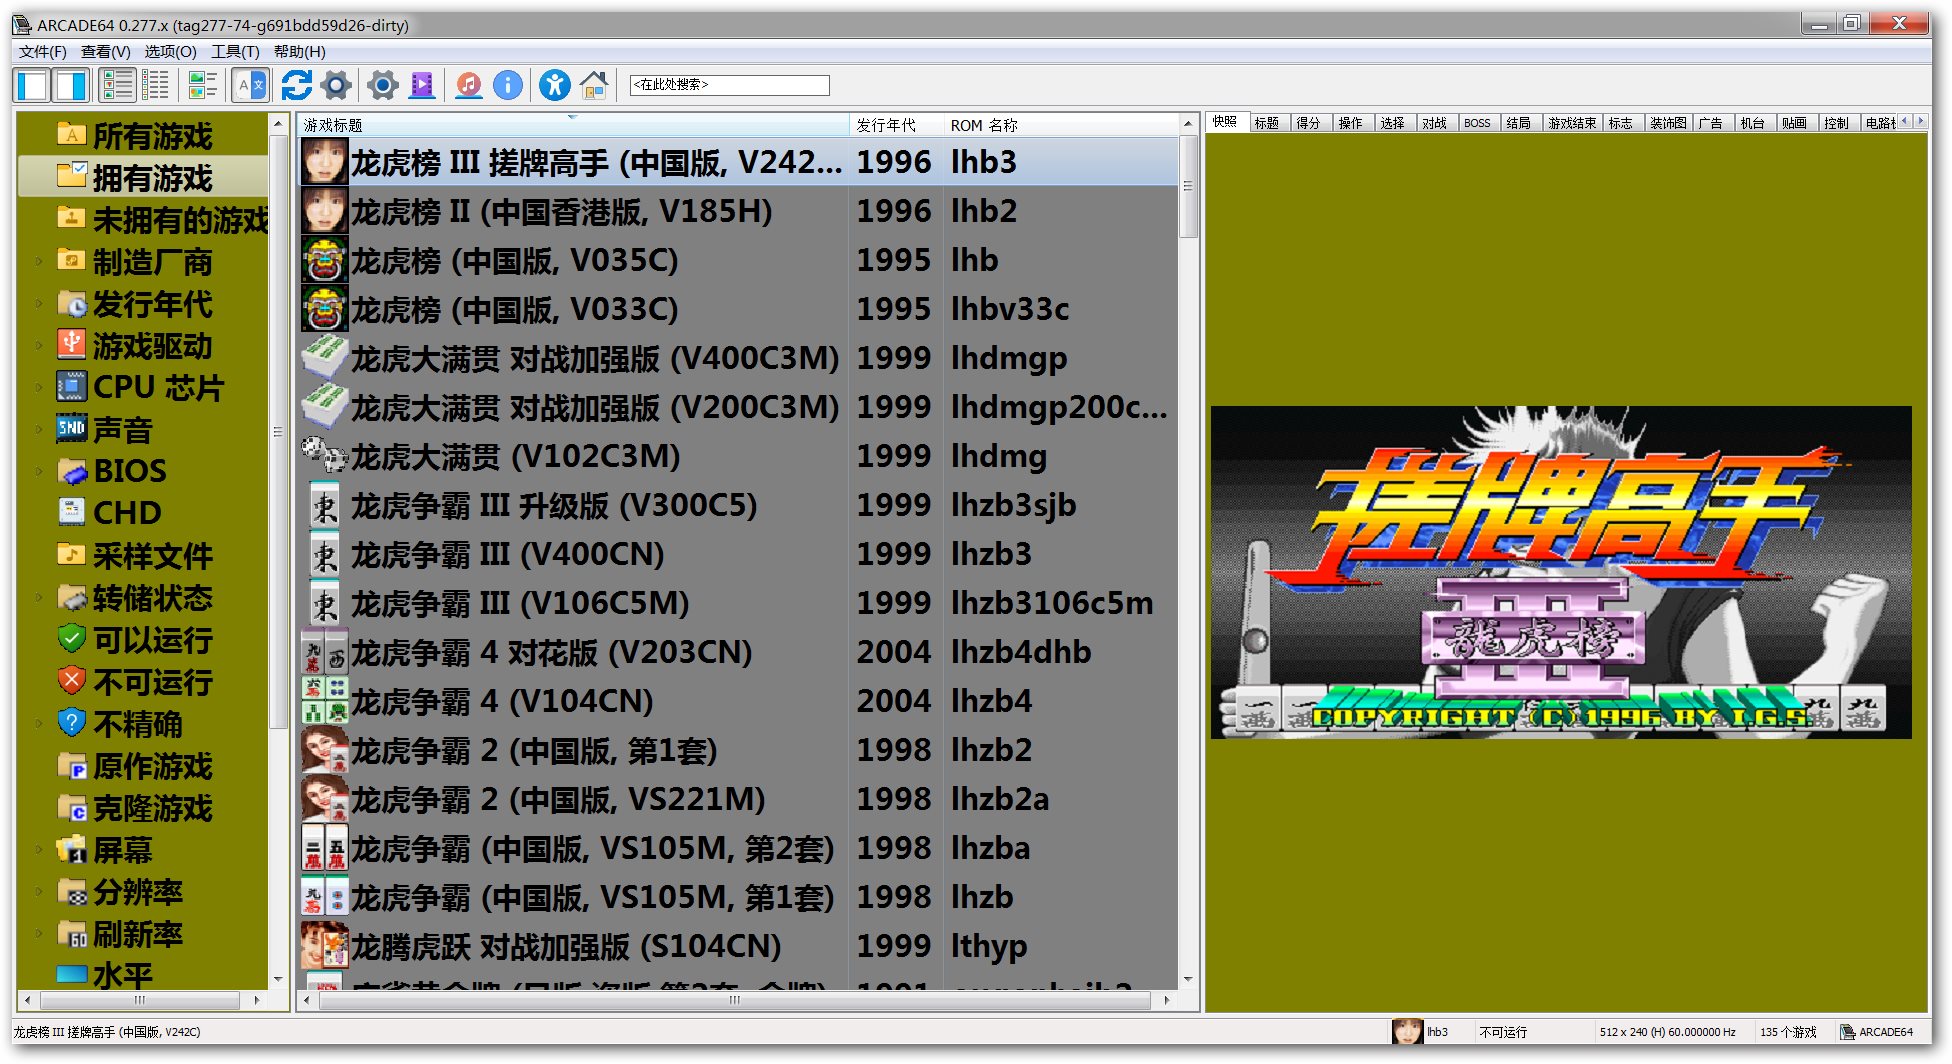Toggle the A/文 translation button
1952x1064 pixels.
pos(251,86)
